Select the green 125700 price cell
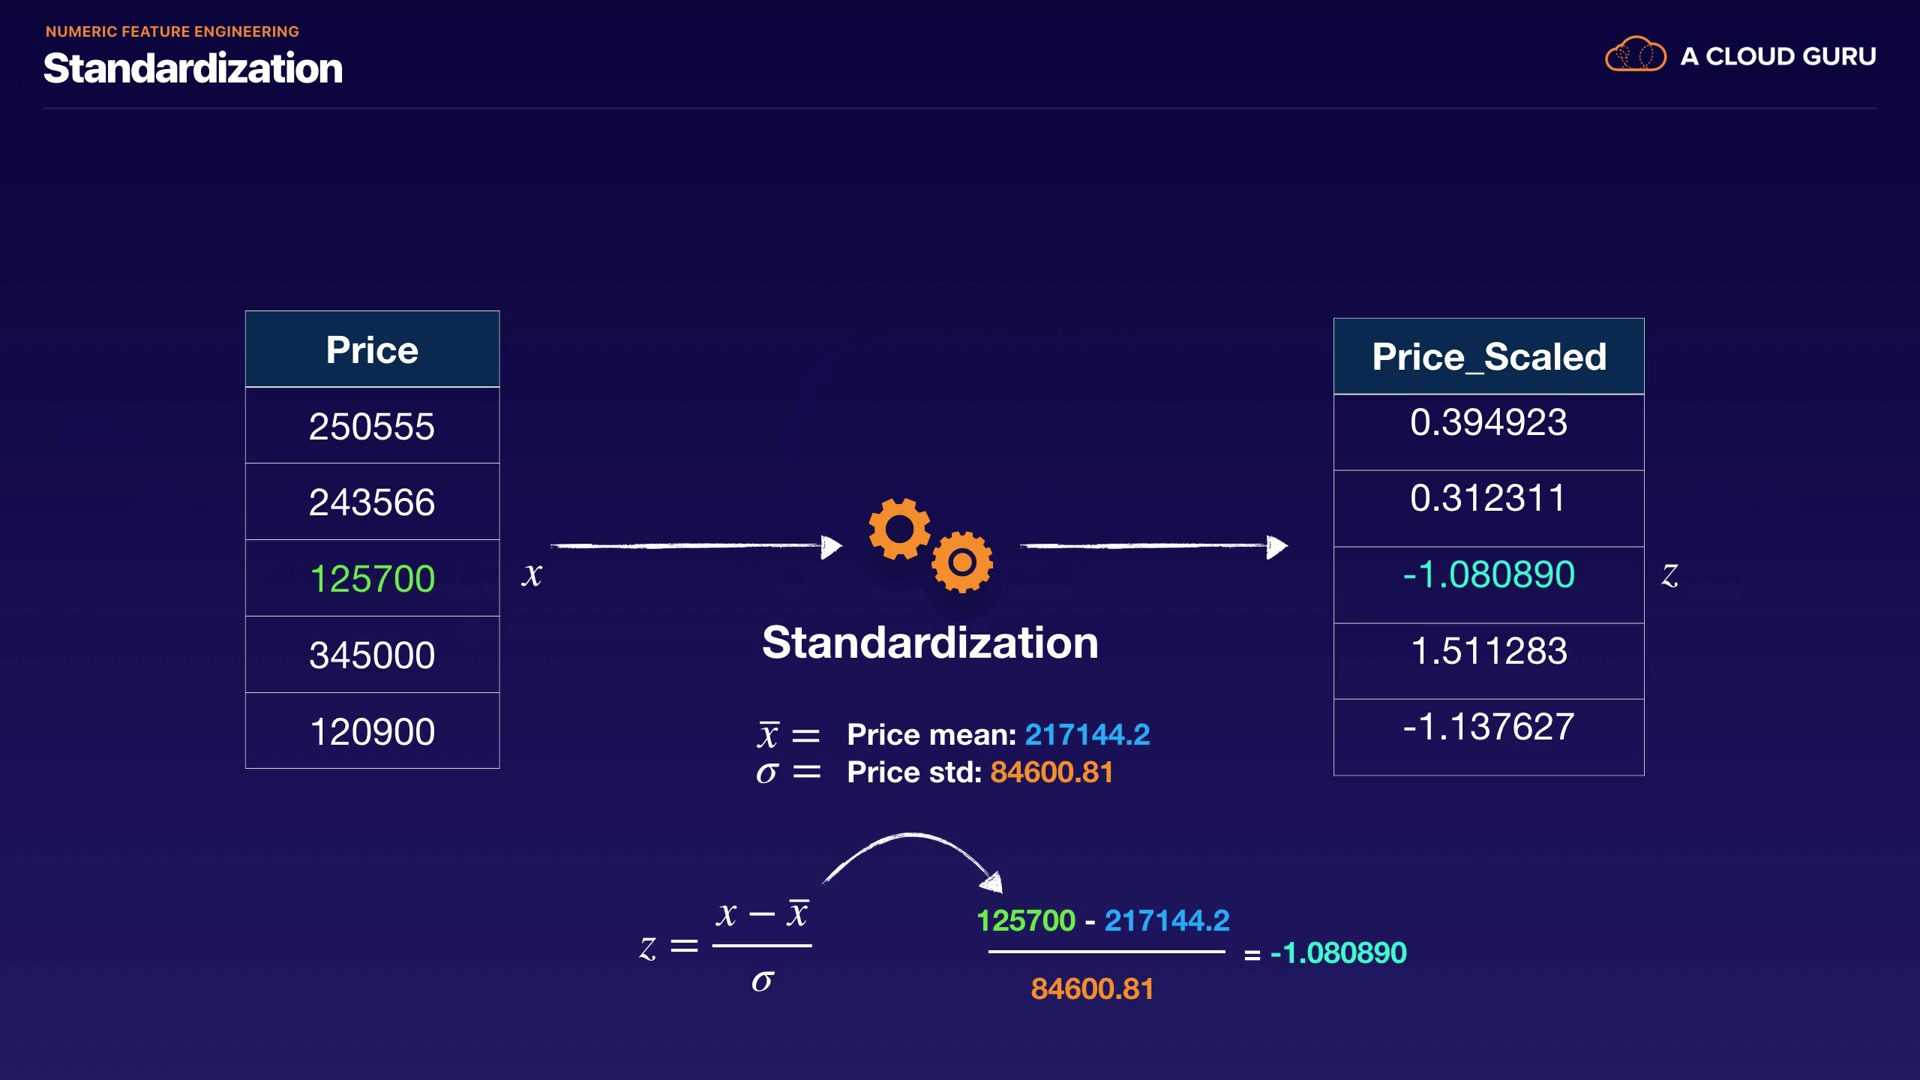1920x1080 pixels. click(x=372, y=579)
